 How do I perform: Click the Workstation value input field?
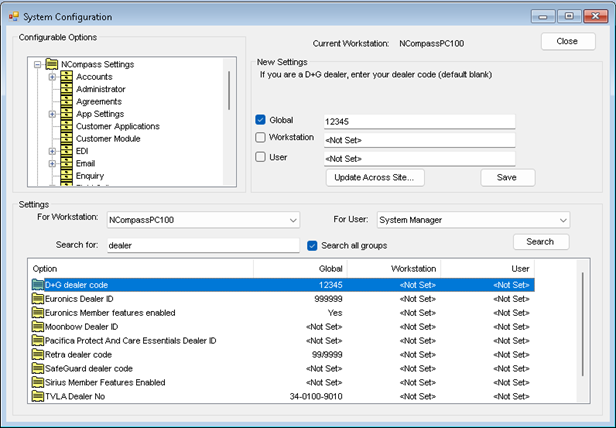(419, 140)
